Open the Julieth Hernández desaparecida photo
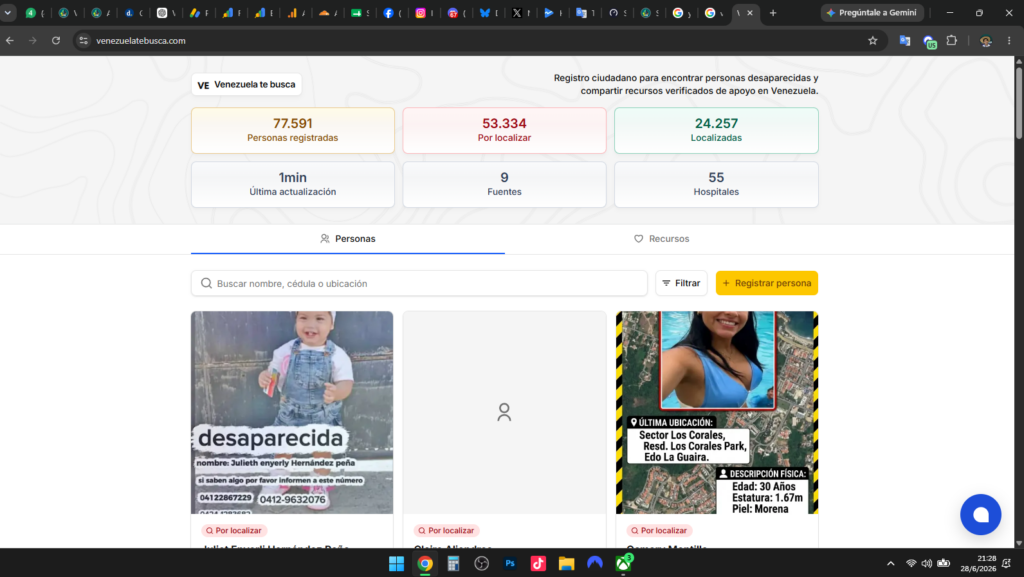Screen dimensions: 1024x577 click(292, 413)
